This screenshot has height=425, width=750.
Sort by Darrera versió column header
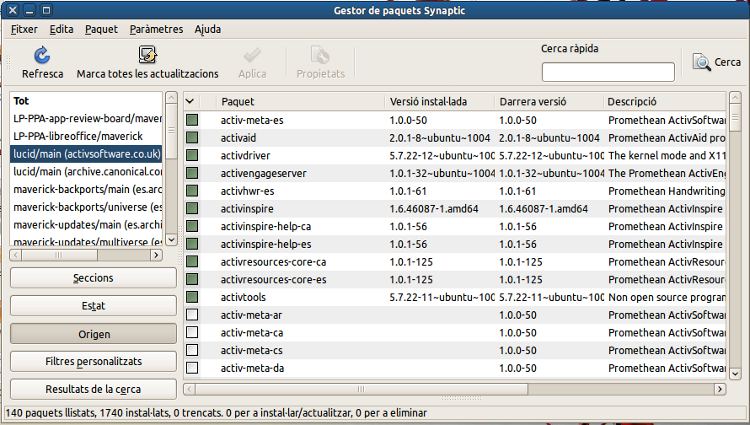tap(549, 101)
